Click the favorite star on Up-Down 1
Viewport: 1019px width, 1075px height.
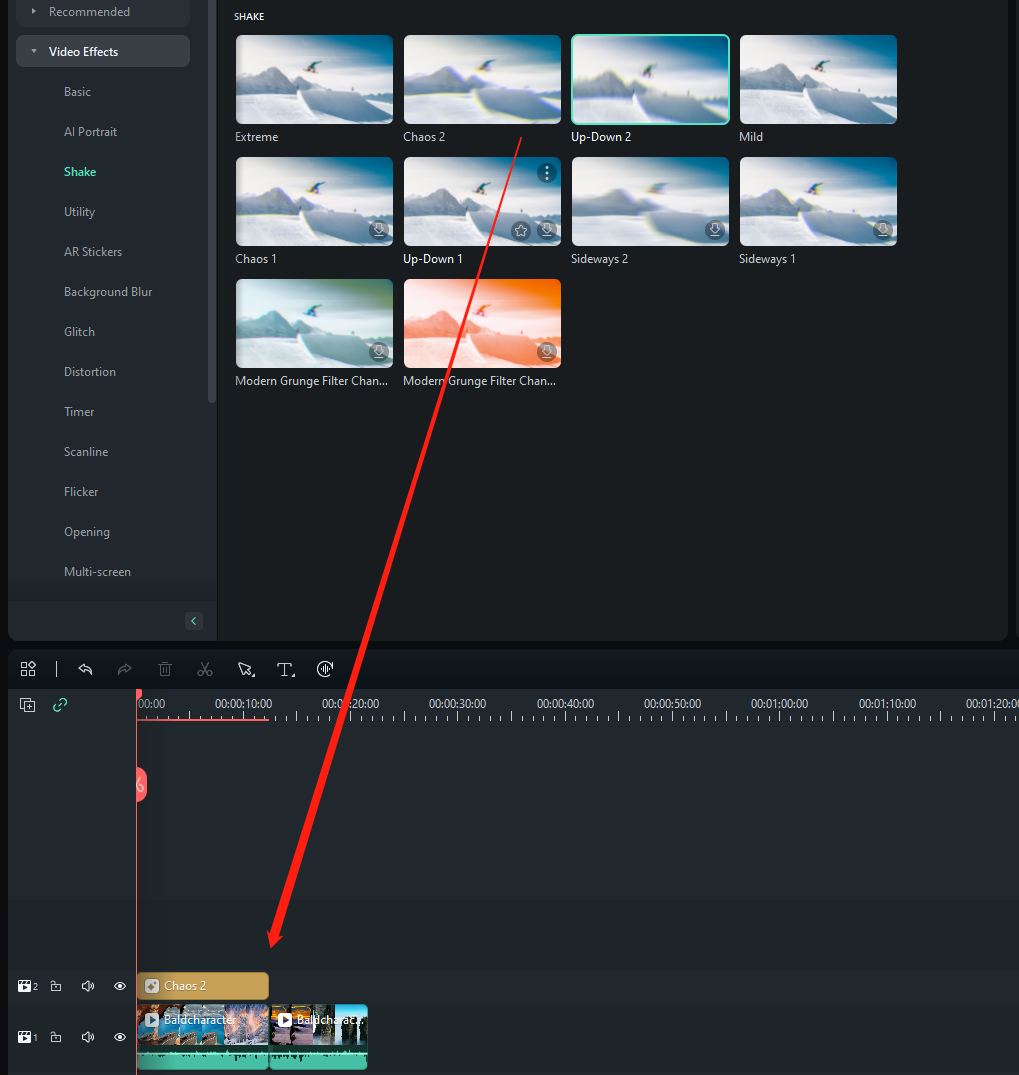click(x=521, y=230)
